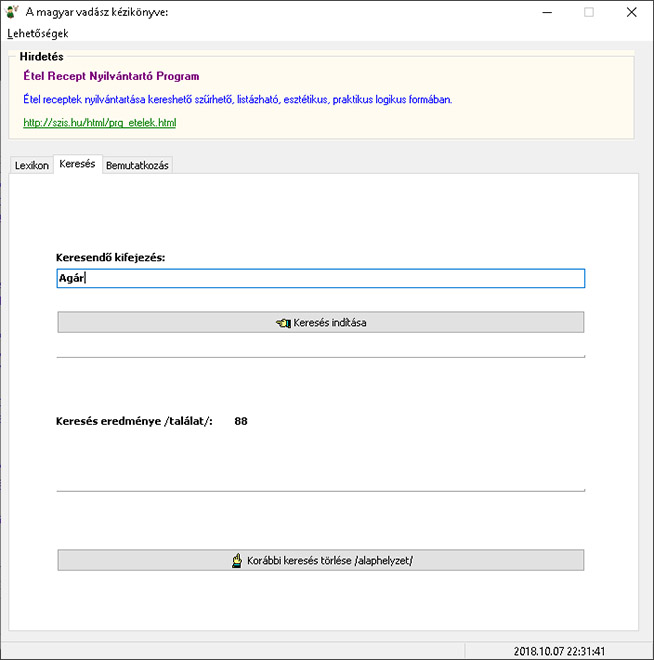Viewport: 654px width, 660px height.
Task: Click the pointing hand icon on search button
Action: [x=283, y=323]
